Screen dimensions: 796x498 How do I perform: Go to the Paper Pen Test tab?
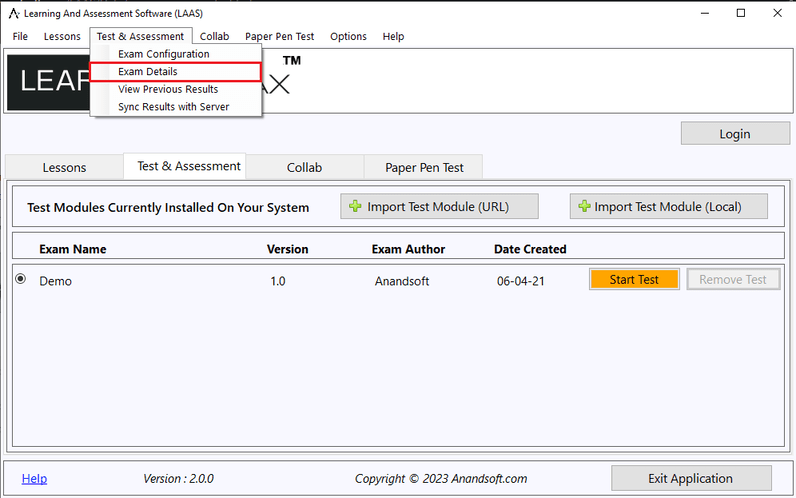(x=423, y=167)
